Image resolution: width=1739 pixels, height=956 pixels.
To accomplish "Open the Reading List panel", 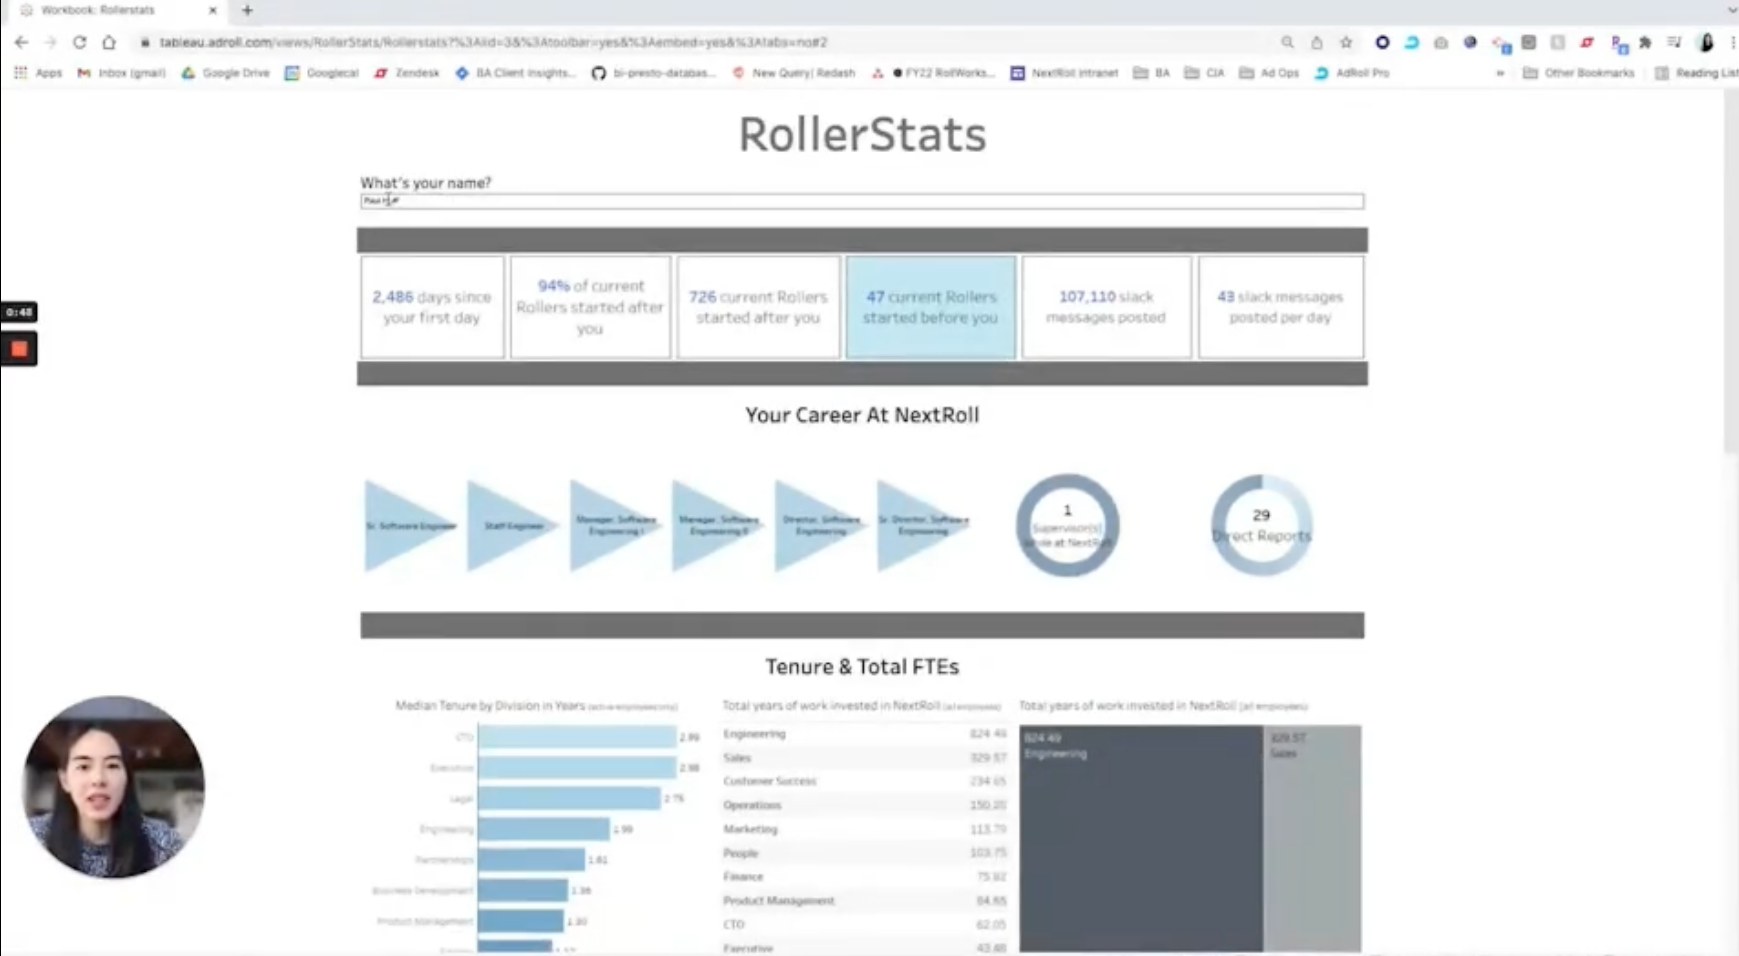I will 1696,73.
